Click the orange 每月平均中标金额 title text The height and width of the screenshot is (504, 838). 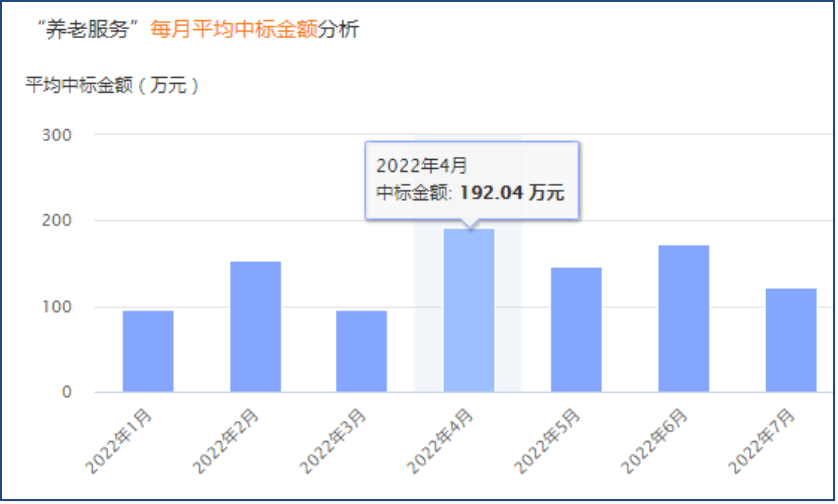[x=234, y=30]
